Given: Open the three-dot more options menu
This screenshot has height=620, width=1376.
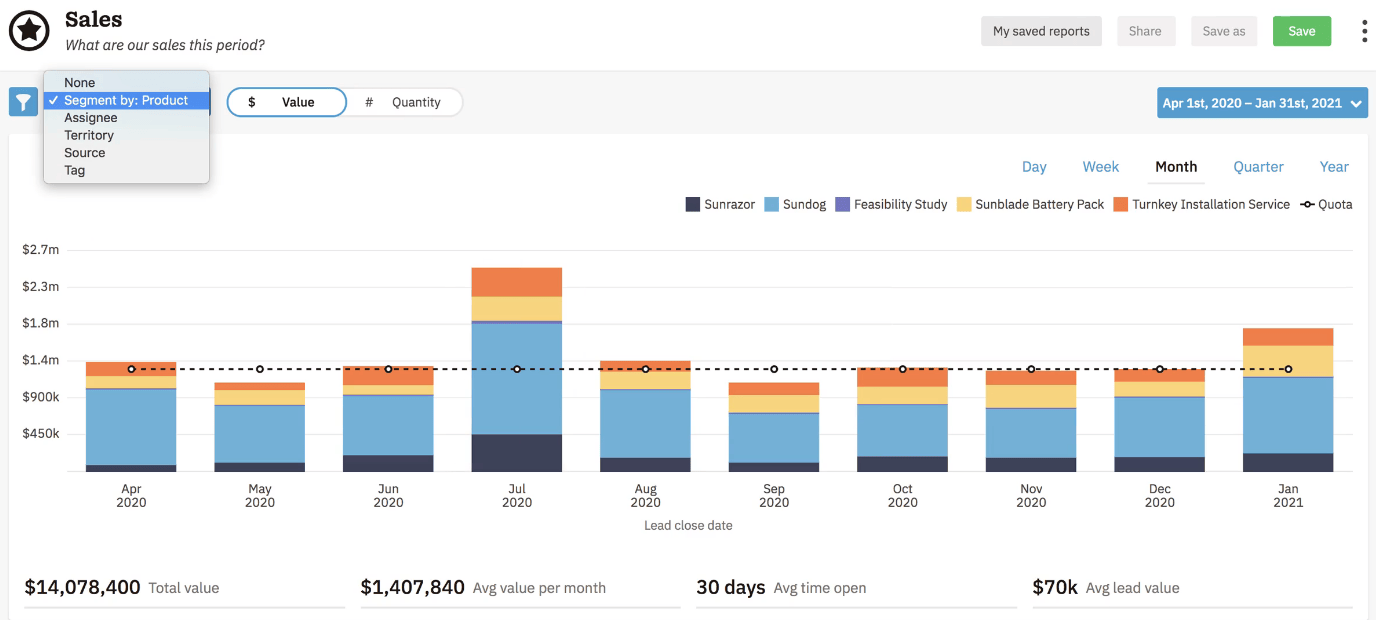Looking at the screenshot, I should click(x=1364, y=31).
